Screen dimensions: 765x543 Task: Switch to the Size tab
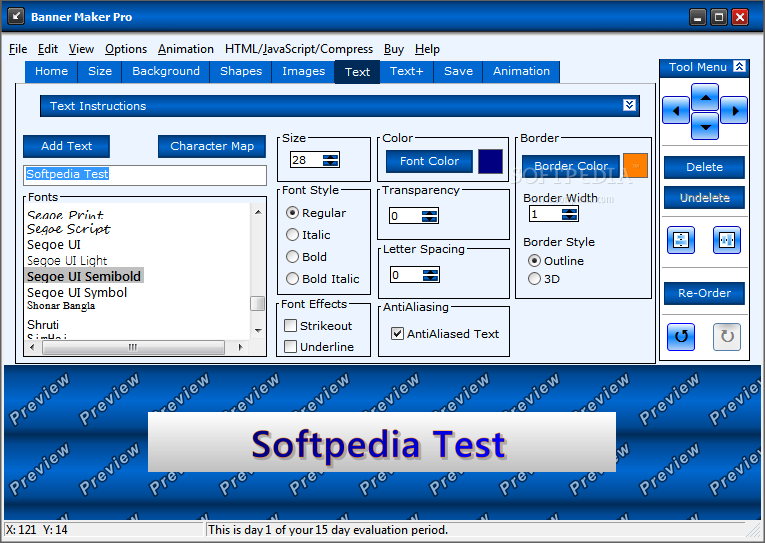(100, 71)
